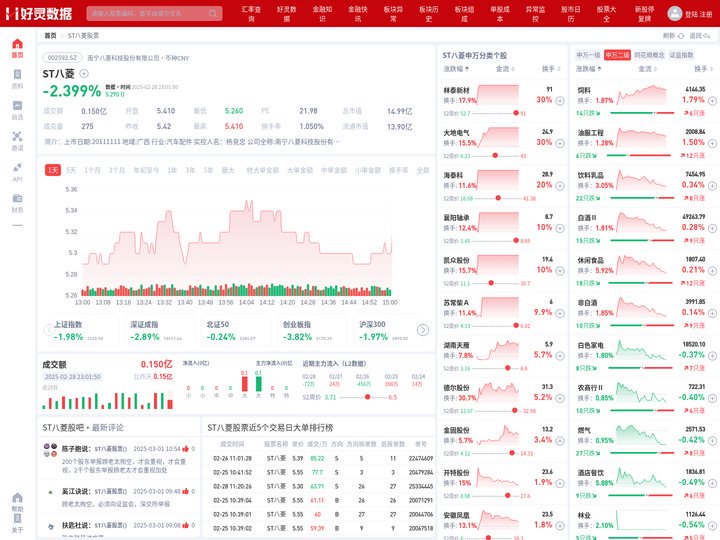Toggle the 换手率 chart series
720x540 pixels.
point(399,170)
